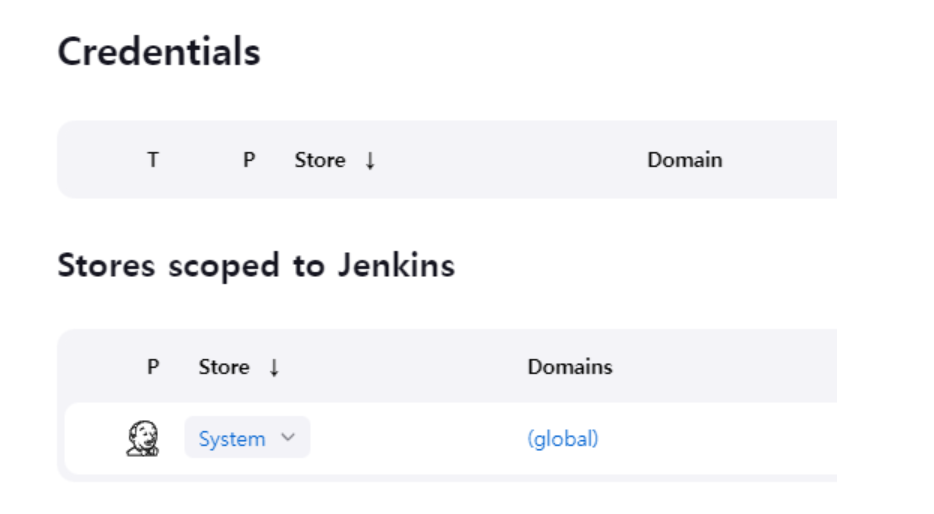The width and height of the screenshot is (934, 514).
Task: Click the sort arrow beside Store in credentials table
Action: [x=370, y=160]
